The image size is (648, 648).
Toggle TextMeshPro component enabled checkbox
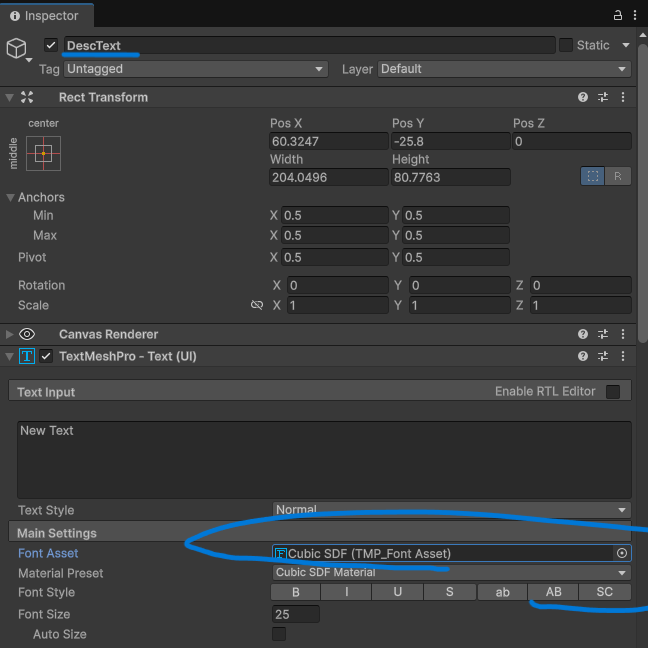[46, 356]
